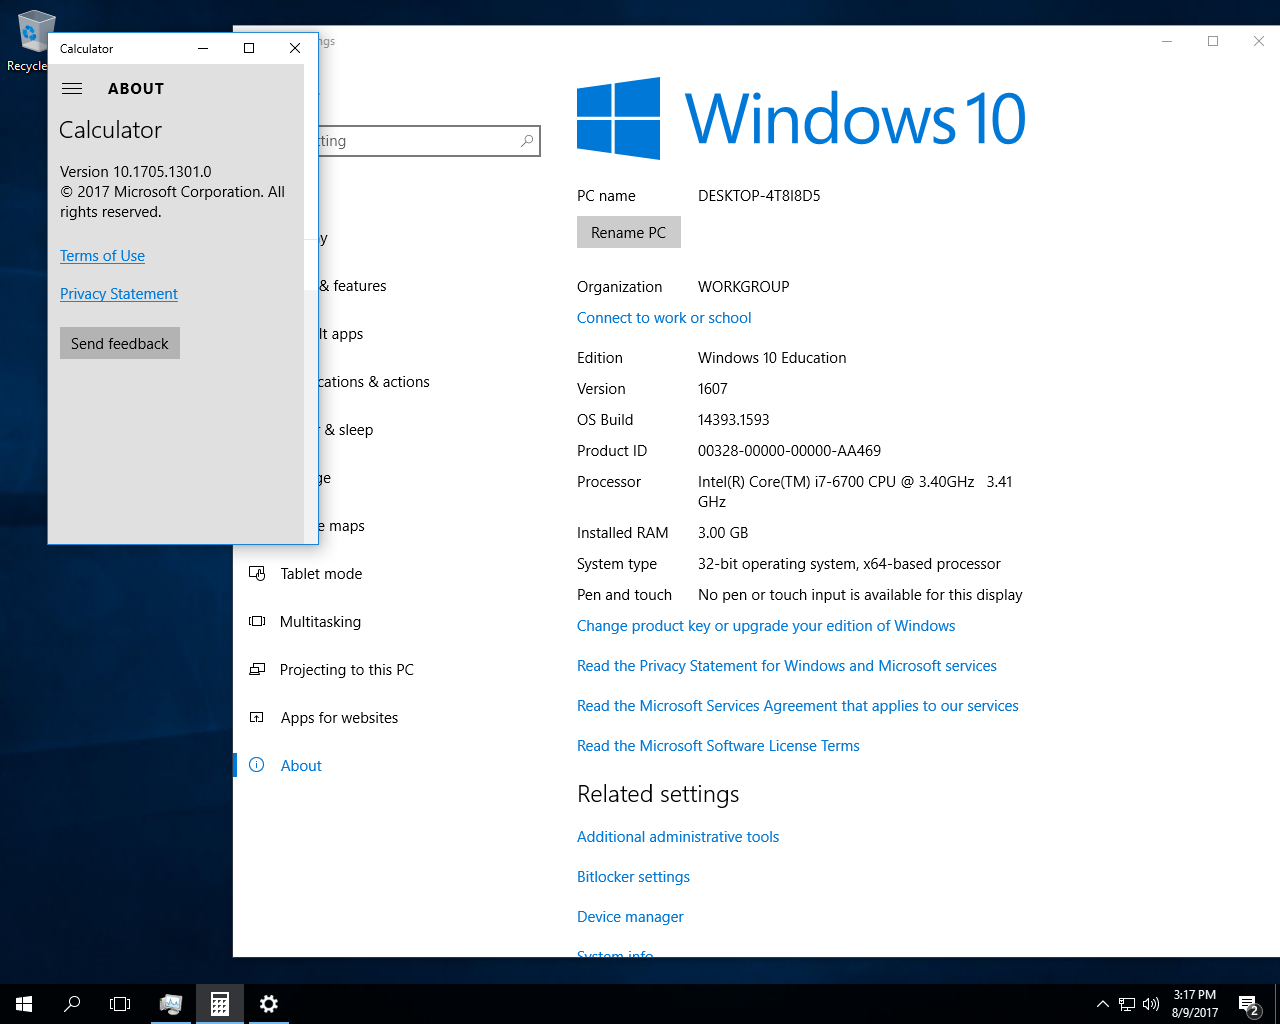Click the Apps for websites icon
Image resolution: width=1280 pixels, height=1024 pixels.
257,717
